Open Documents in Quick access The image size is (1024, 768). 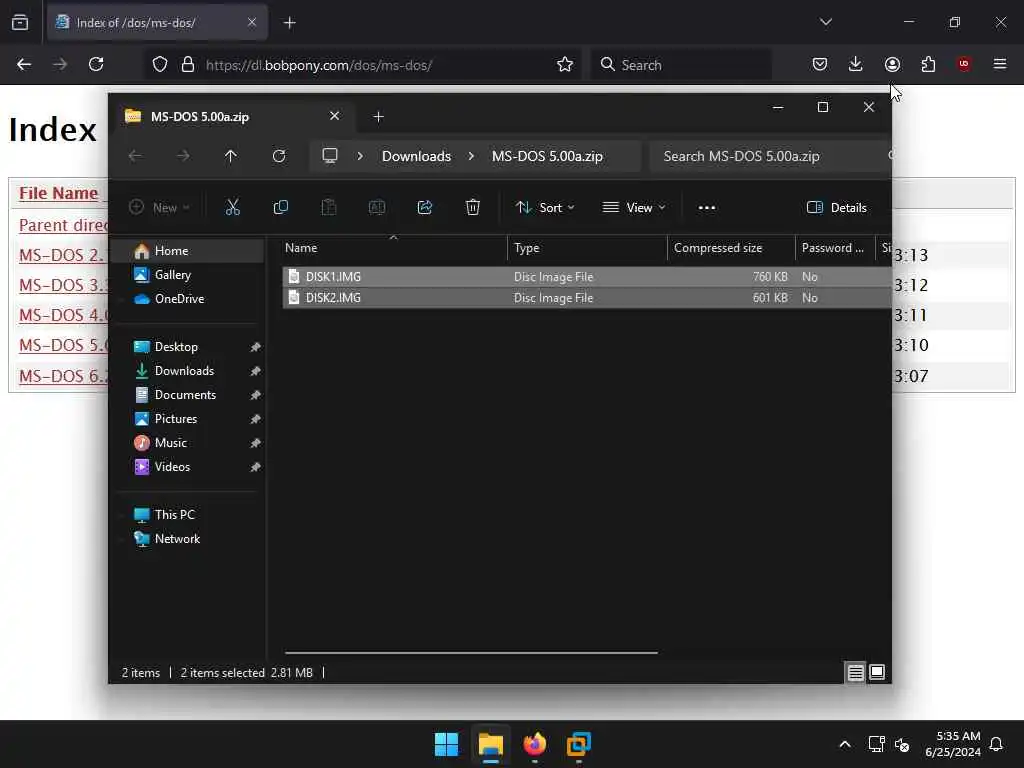185,395
